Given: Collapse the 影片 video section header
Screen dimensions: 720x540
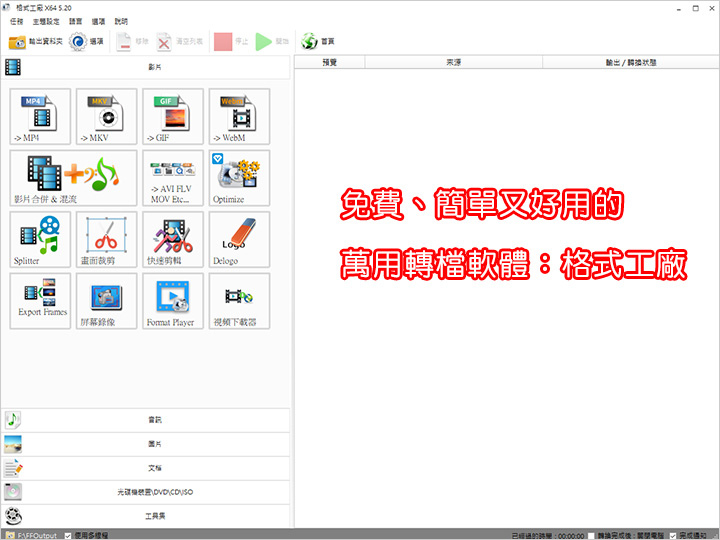Looking at the screenshot, I should click(146, 68).
